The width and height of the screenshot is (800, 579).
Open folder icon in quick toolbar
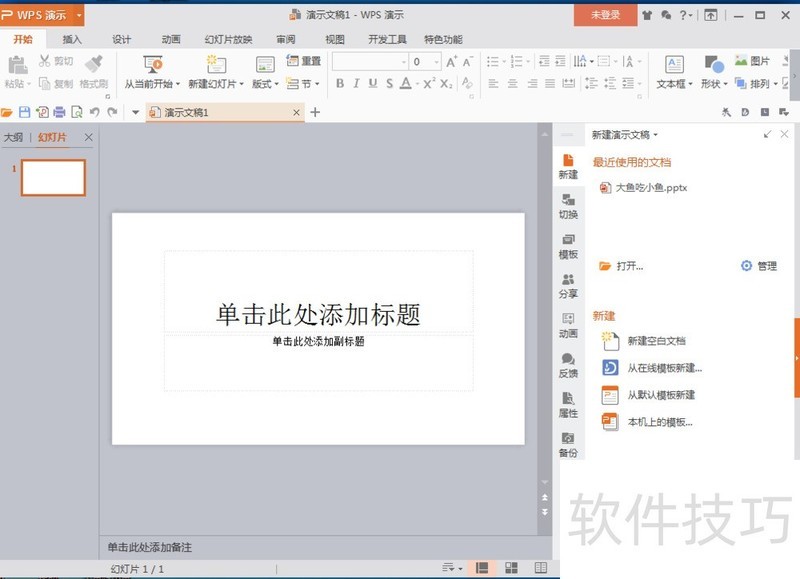(7, 112)
